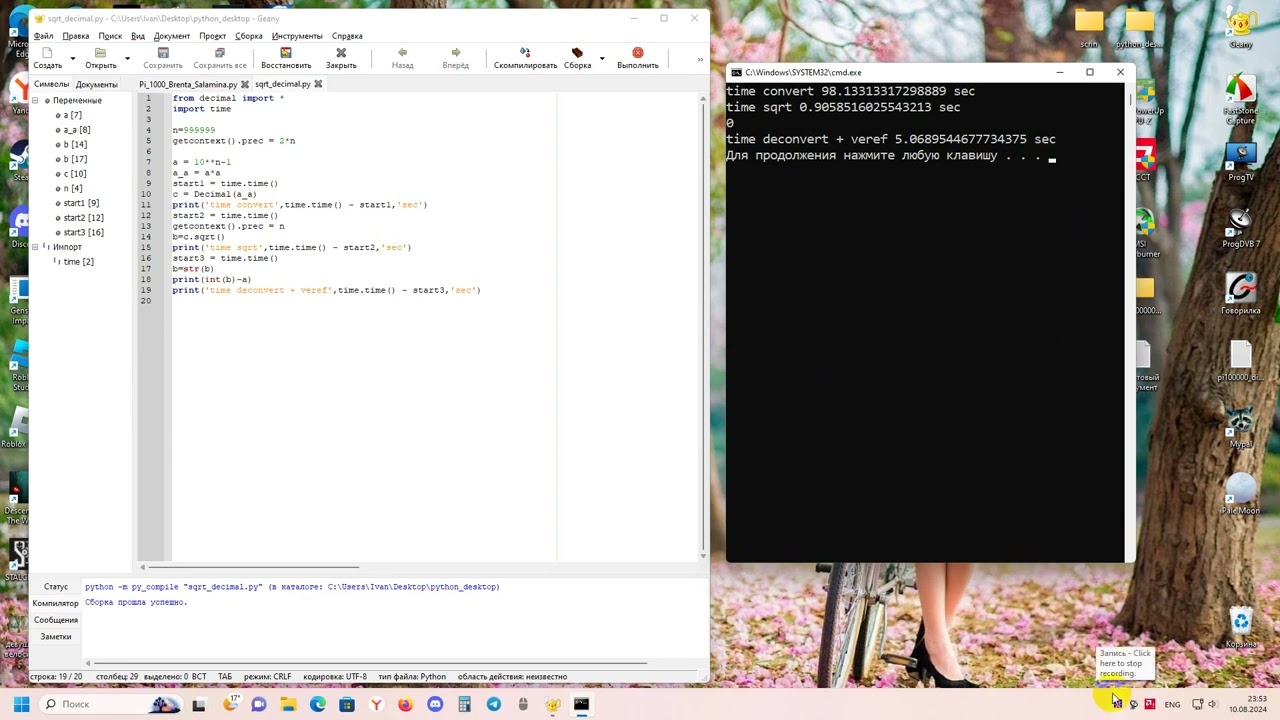
Task: Open the Поиск menu
Action: pos(110,36)
